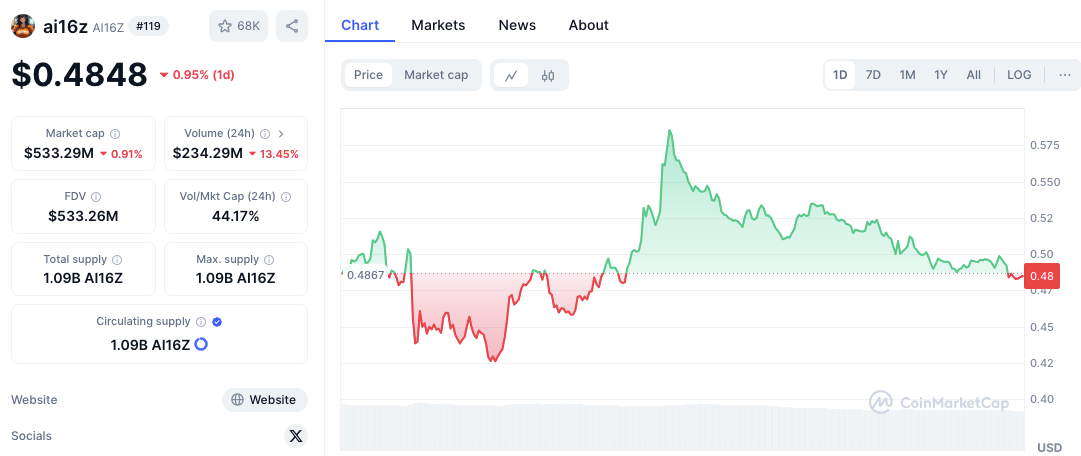Open the X social profile icon
The image size is (1081, 456).
click(296, 436)
